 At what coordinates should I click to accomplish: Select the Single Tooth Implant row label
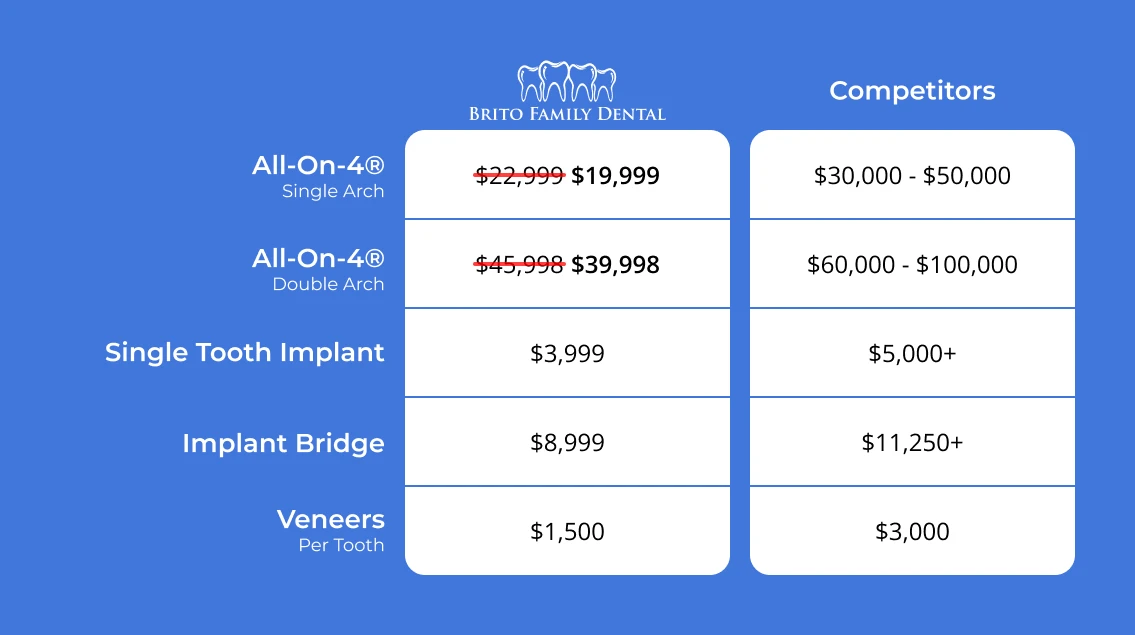(x=245, y=352)
